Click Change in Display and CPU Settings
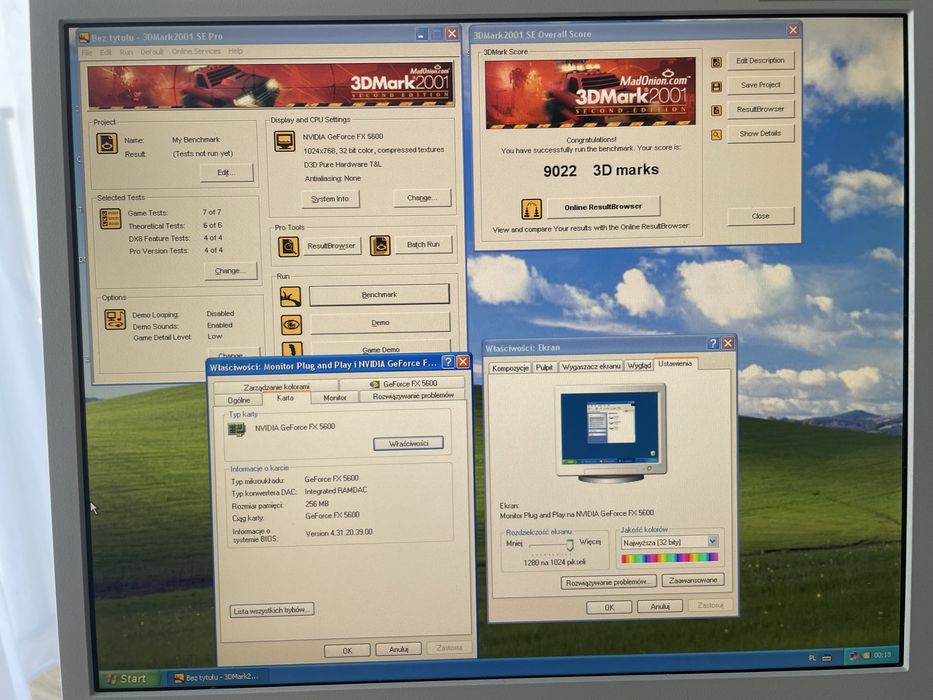This screenshot has width=933, height=700. coord(422,198)
